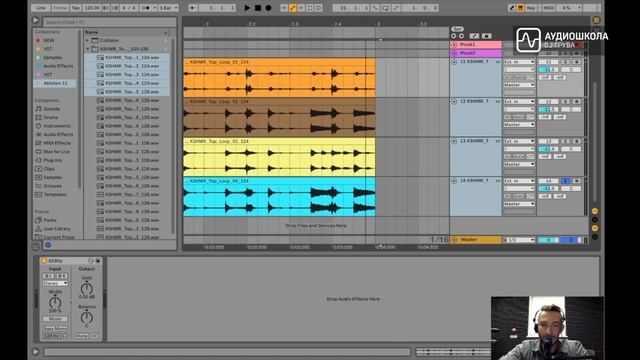This screenshot has height=360, width=640.
Task: Select the Ableton 11 collection
Action: pos(55,83)
